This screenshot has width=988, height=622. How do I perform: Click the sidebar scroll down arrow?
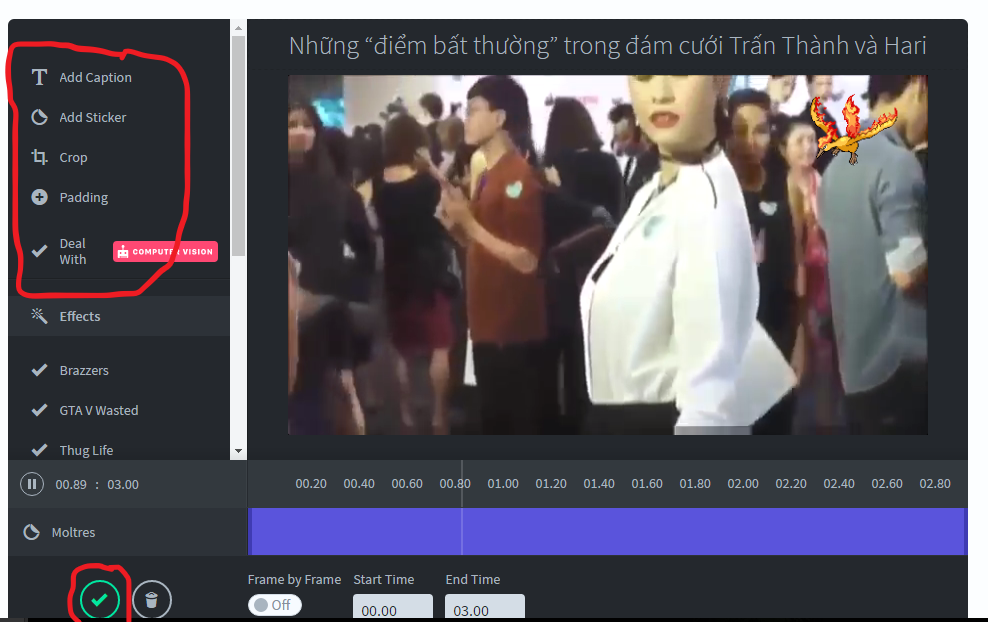(x=238, y=451)
